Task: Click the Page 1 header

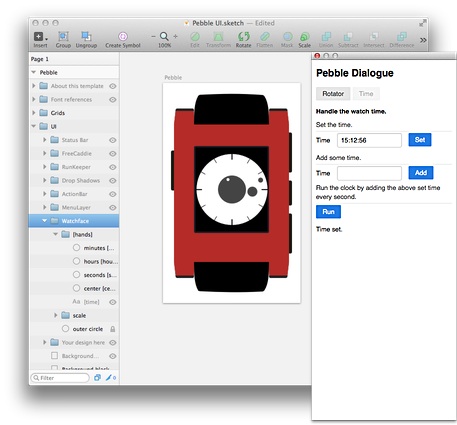Action: coord(40,59)
